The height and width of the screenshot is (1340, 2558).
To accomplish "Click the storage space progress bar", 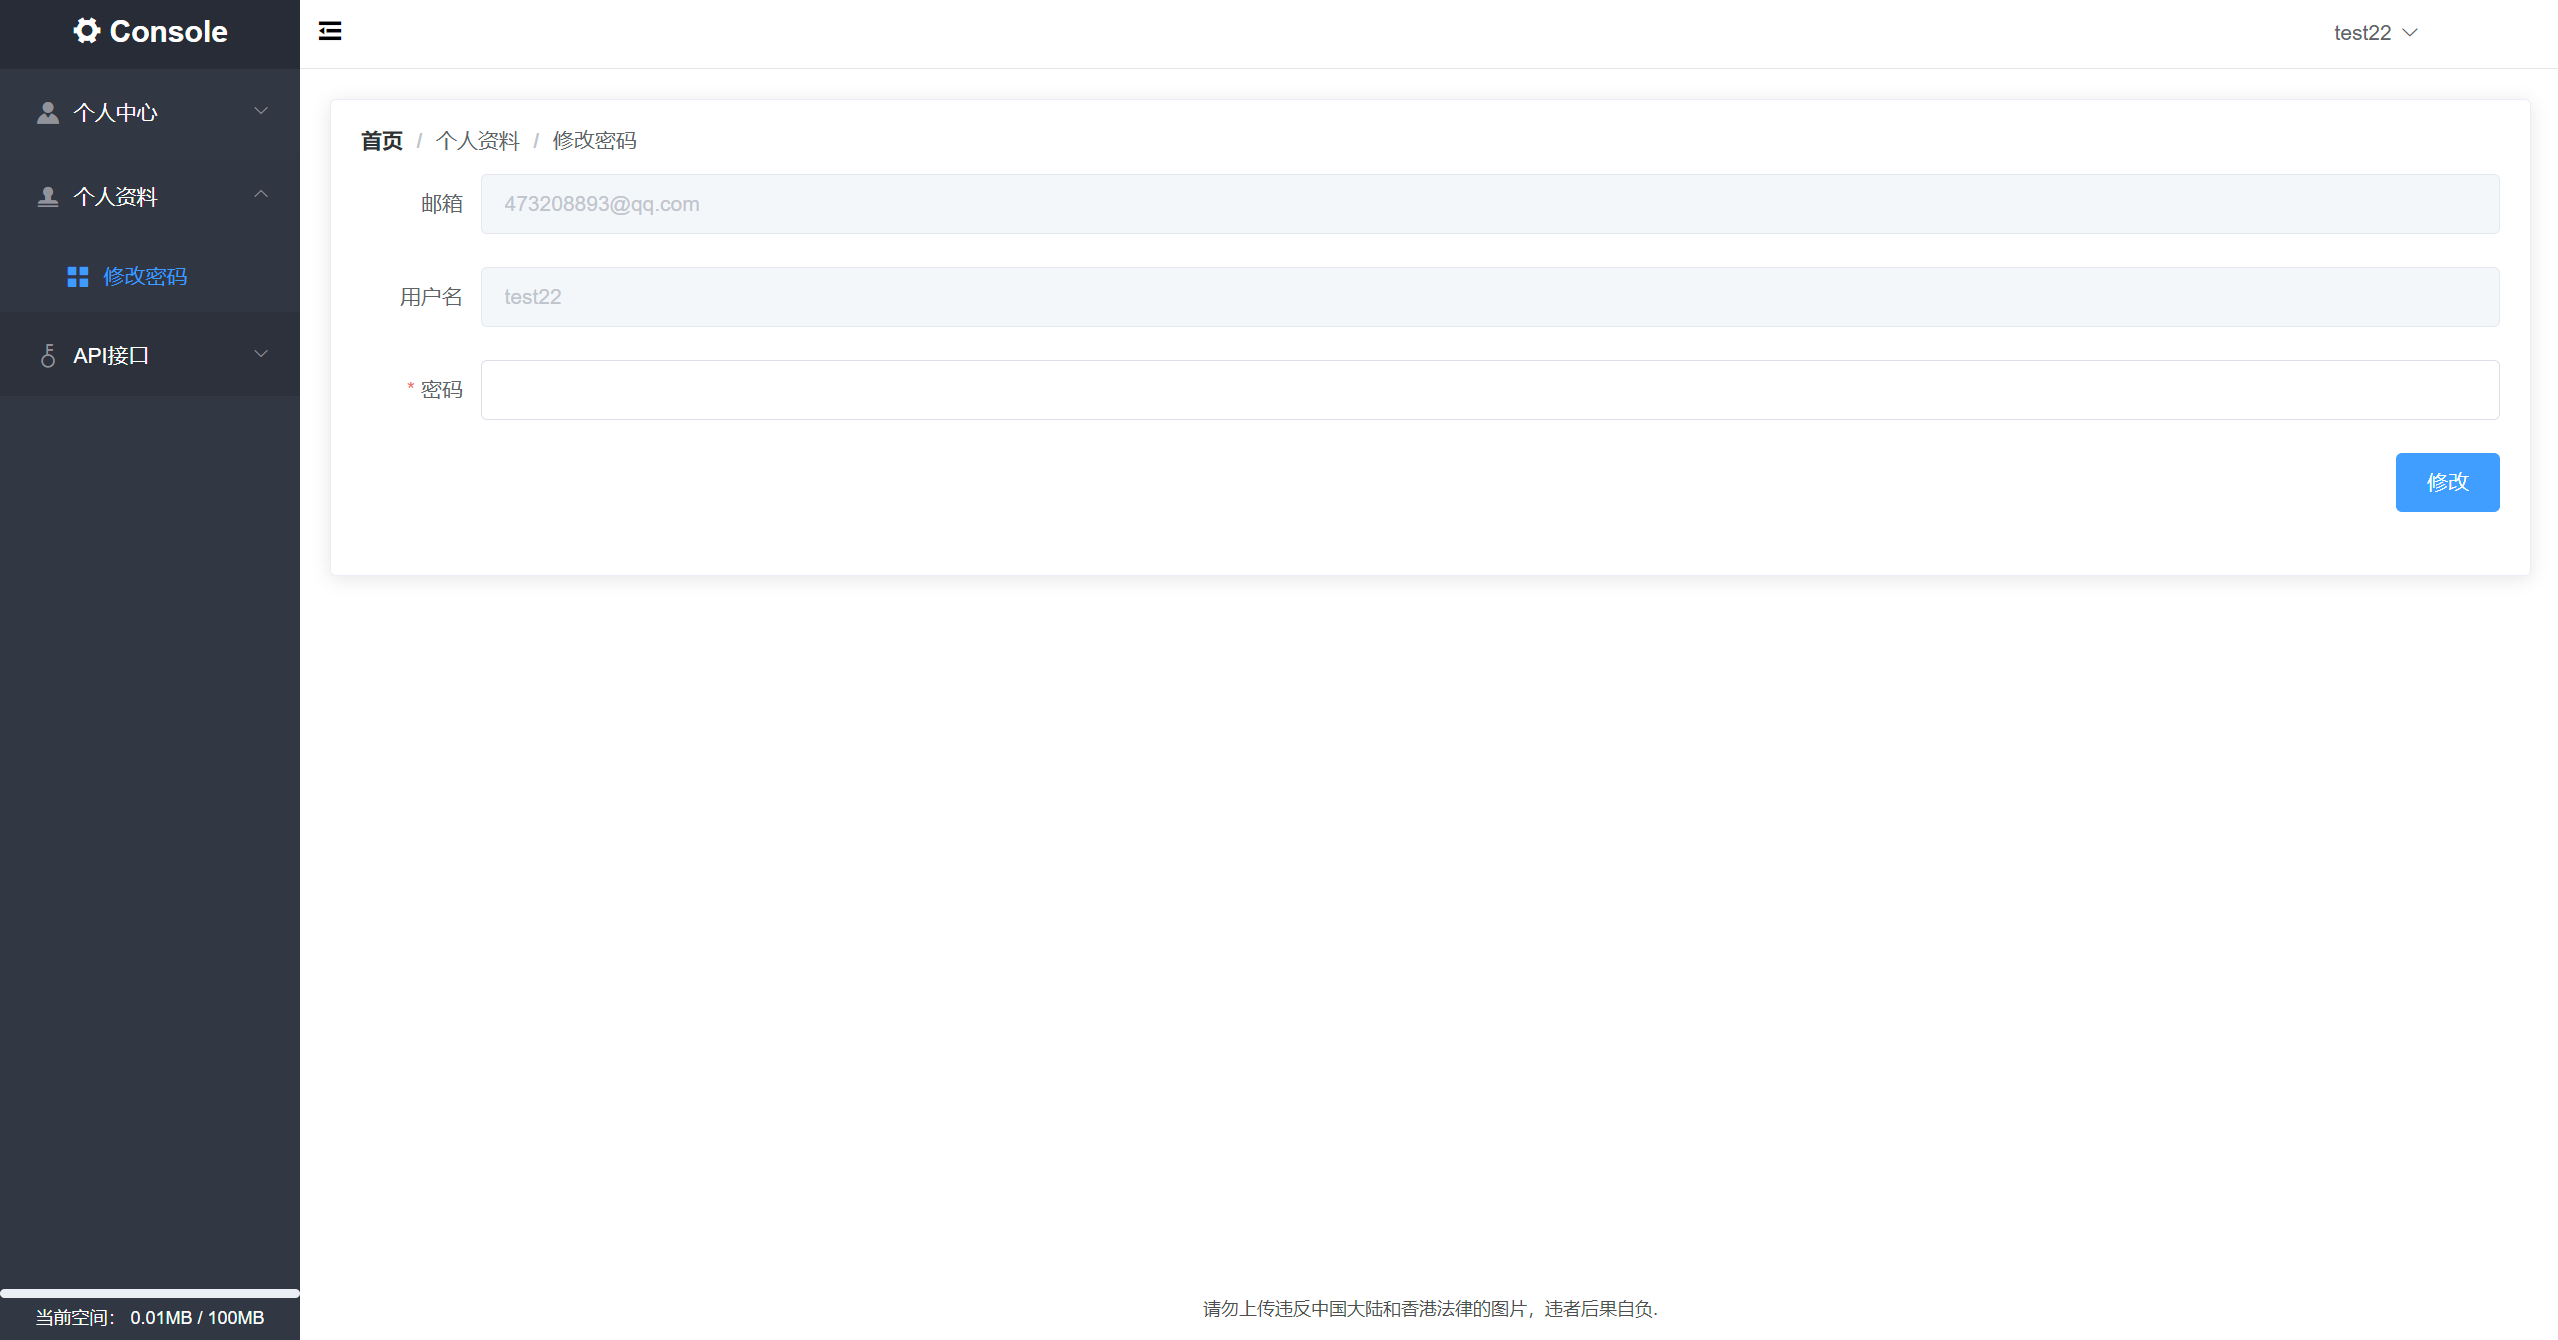I will (150, 1293).
